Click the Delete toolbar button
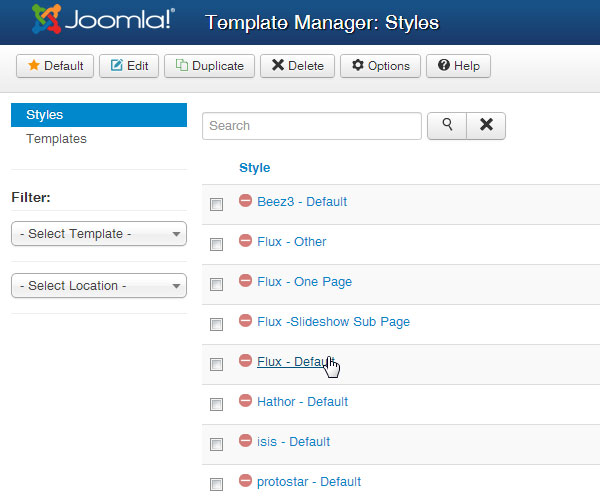Viewport: 600px width, 502px height. point(297,66)
